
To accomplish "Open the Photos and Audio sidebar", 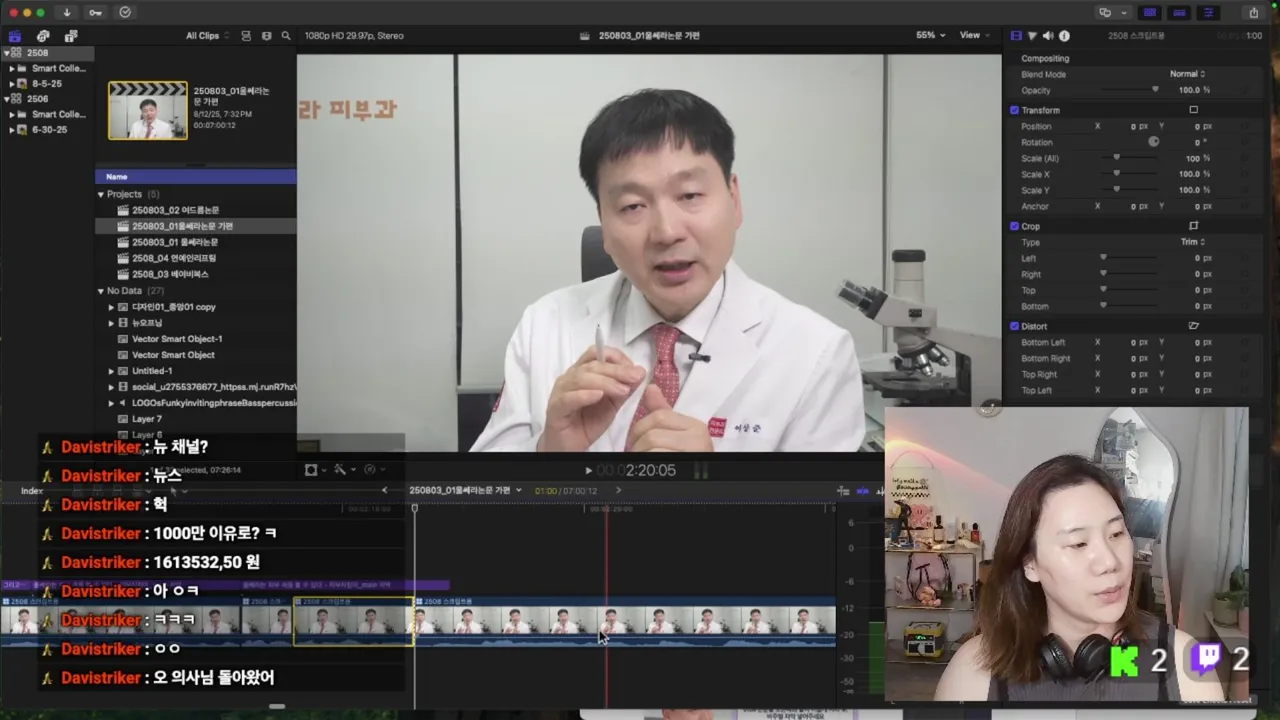I will click(x=43, y=36).
